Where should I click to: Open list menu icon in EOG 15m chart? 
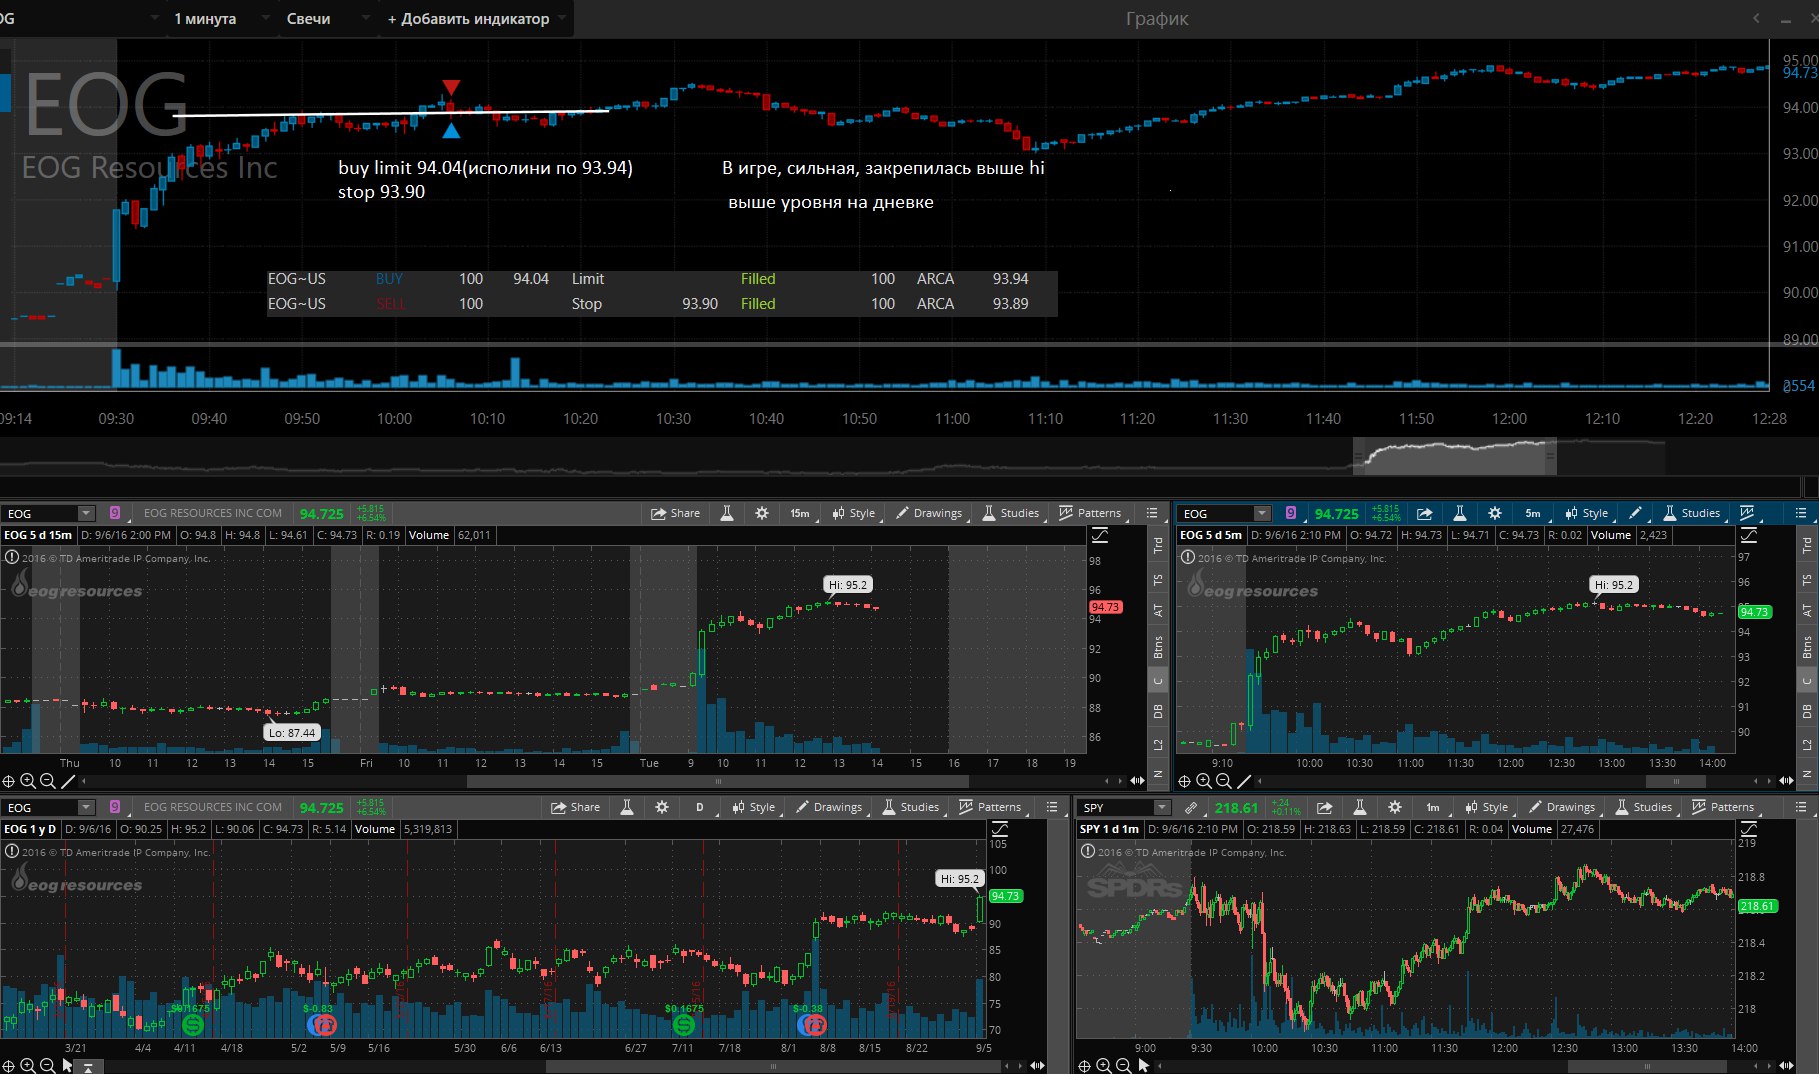click(x=1152, y=513)
